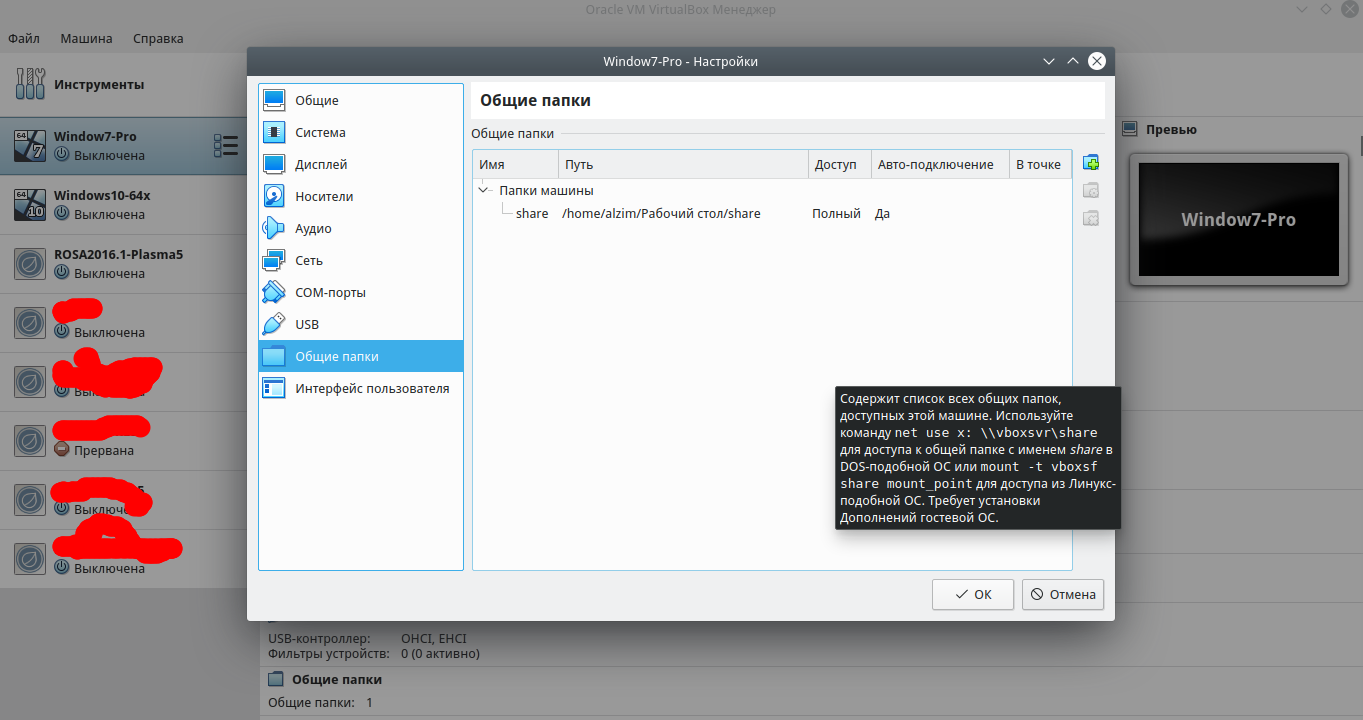Image resolution: width=1363 pixels, height=720 pixels.
Task: Select the share folder name cell
Action: point(532,213)
